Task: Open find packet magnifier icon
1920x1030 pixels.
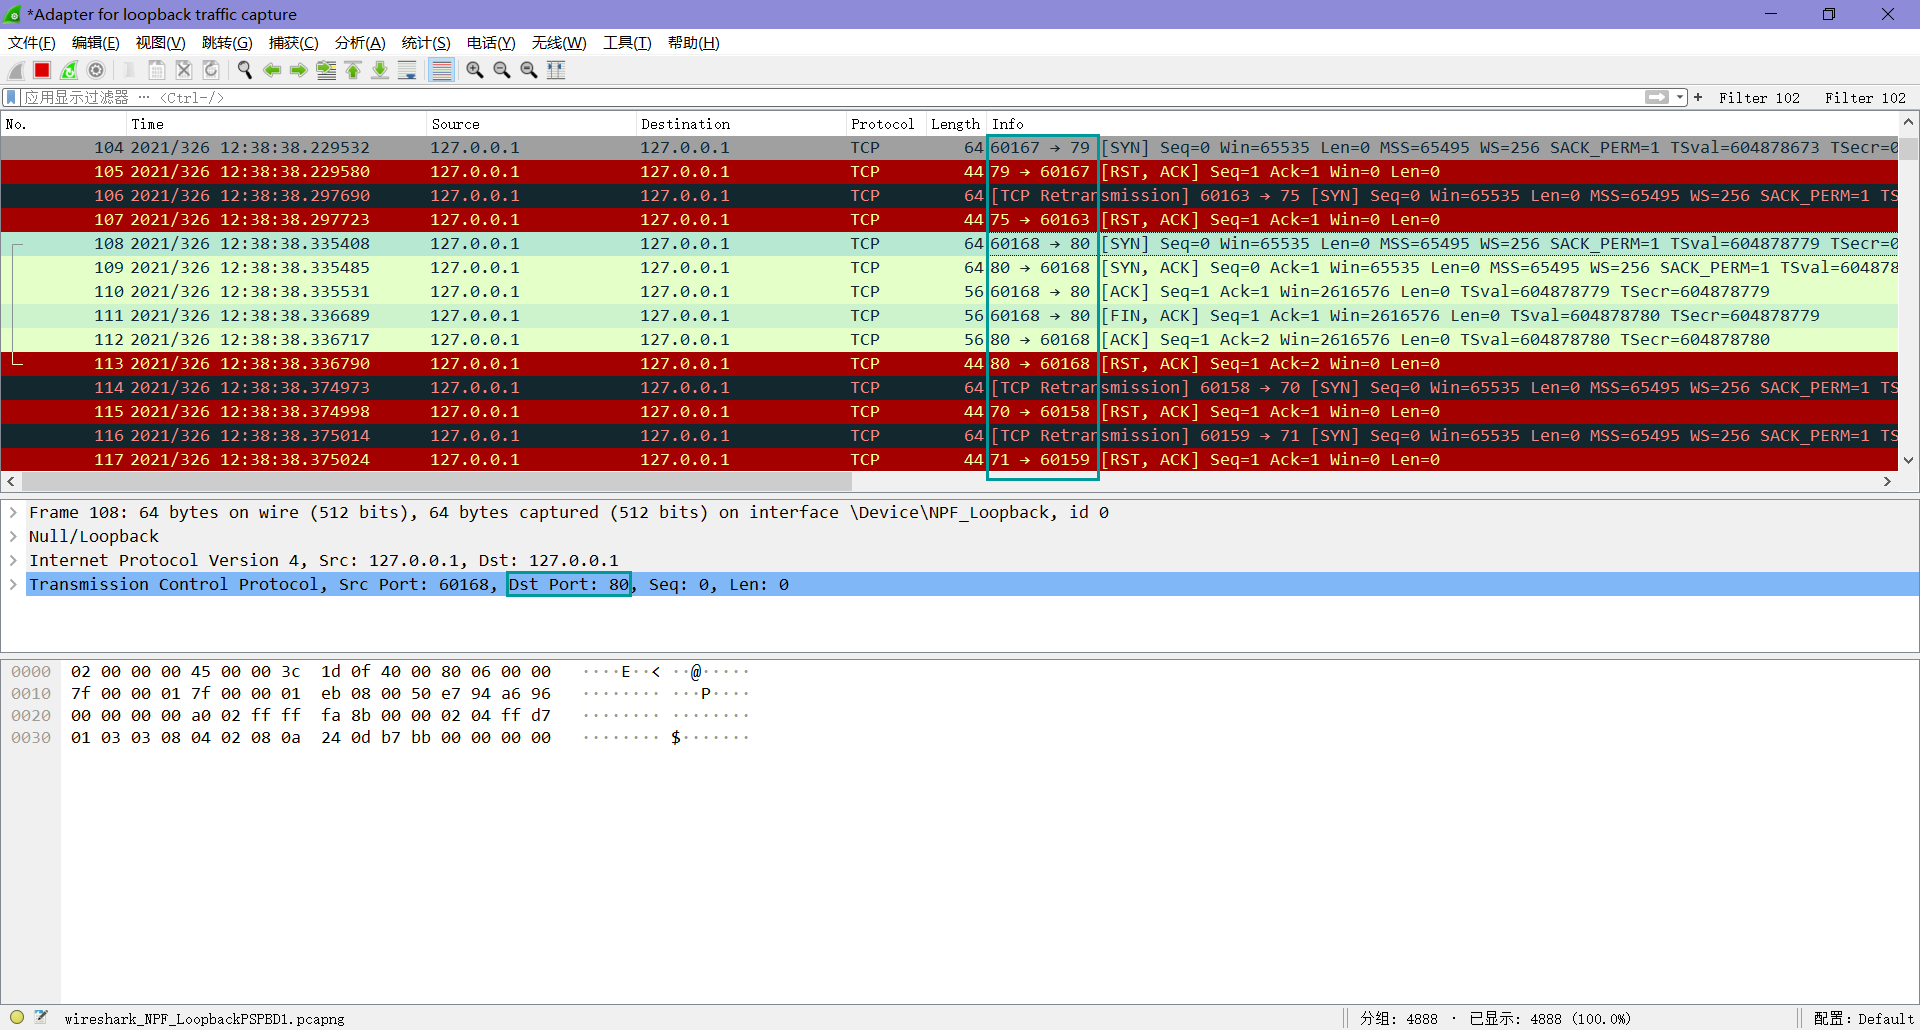Action: 244,70
